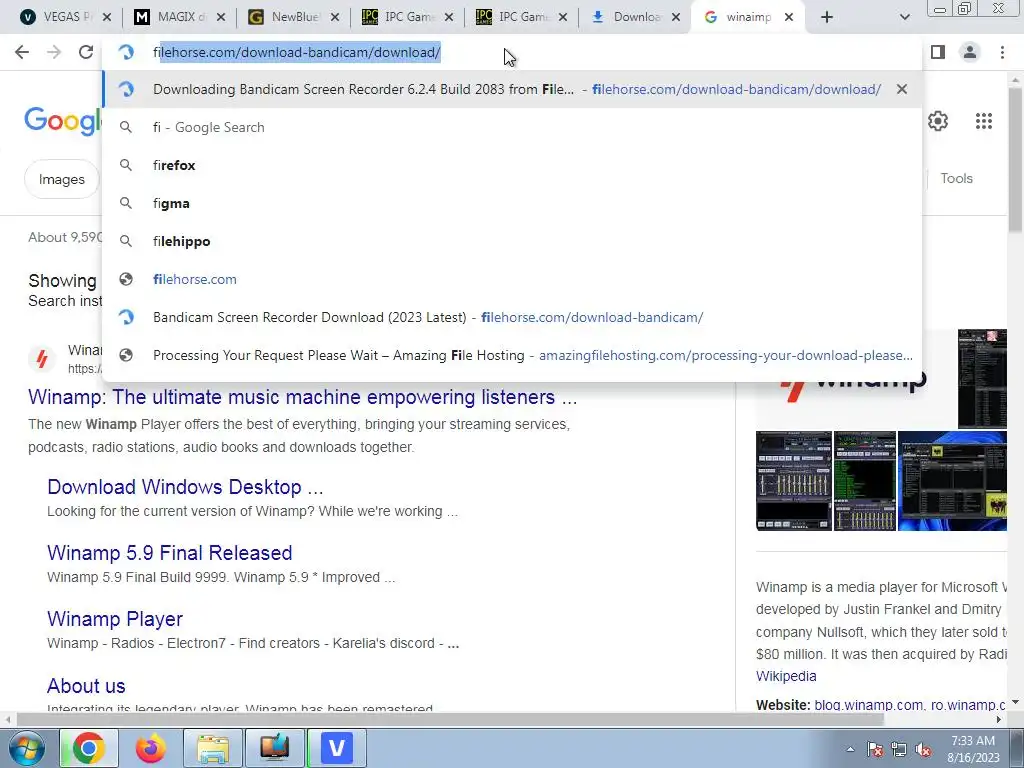Viewport: 1024px width, 768px height.
Task: View the top-right Winamp screenshot thumbnail
Action: point(982,379)
